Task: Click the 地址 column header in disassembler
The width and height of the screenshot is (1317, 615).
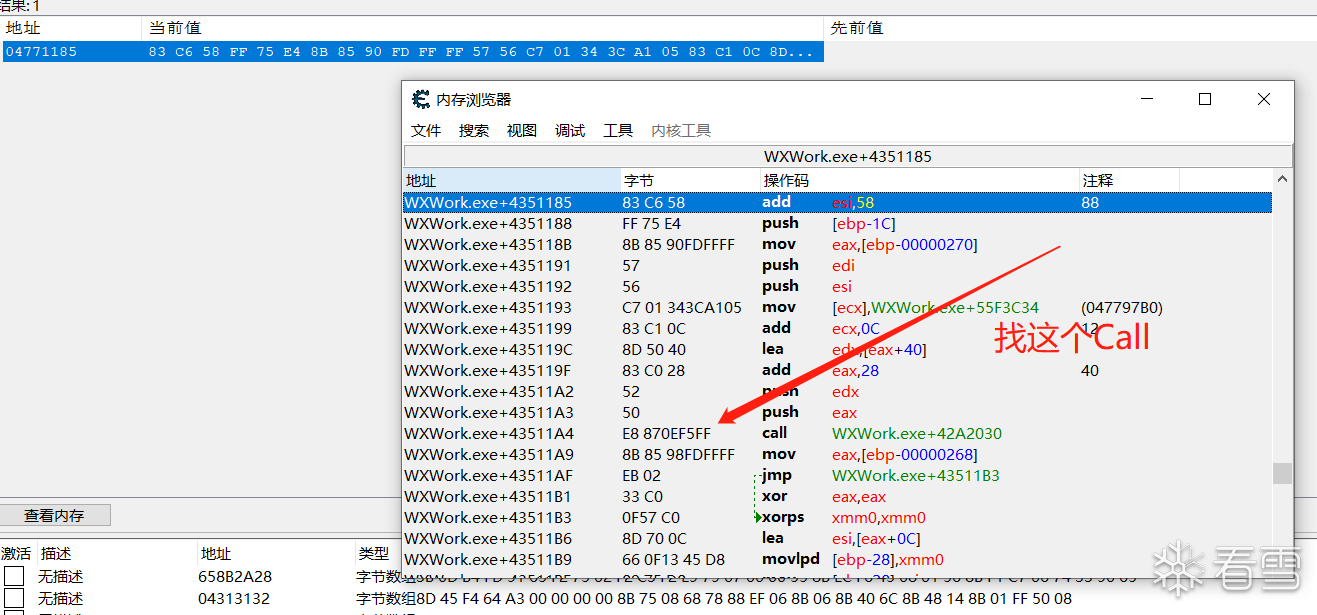Action: click(x=511, y=181)
